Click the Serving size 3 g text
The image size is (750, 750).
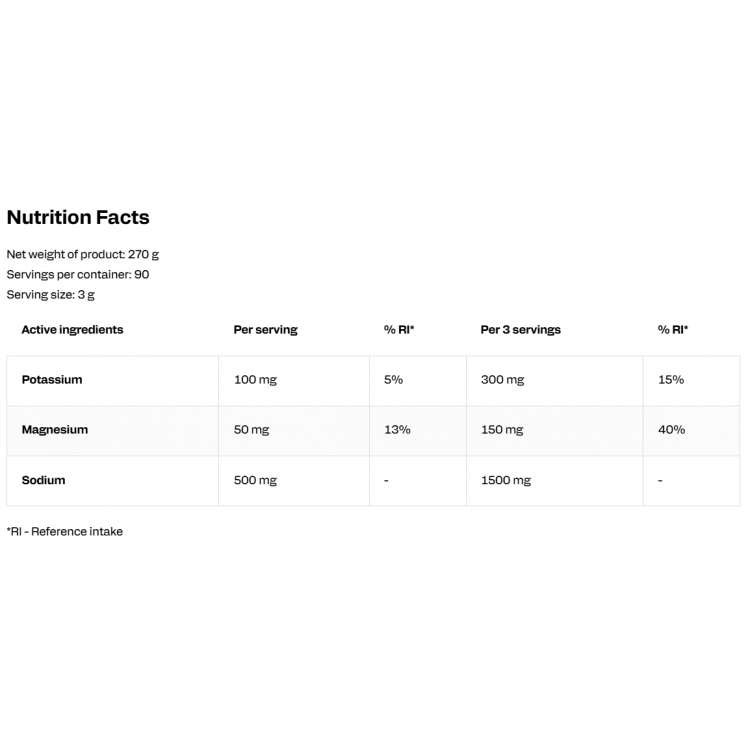point(51,295)
